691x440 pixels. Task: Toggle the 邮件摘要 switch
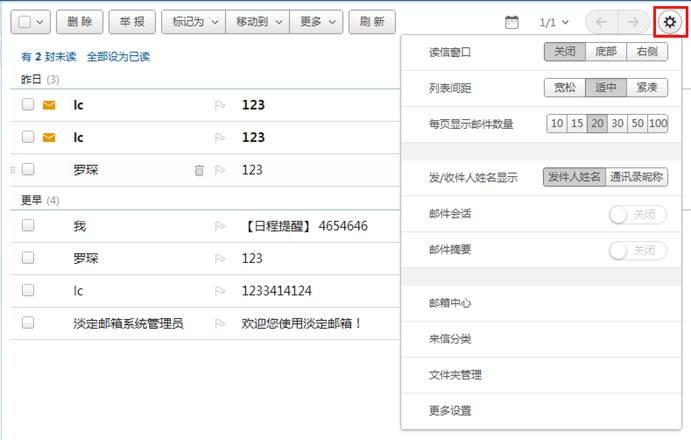[x=637, y=251]
